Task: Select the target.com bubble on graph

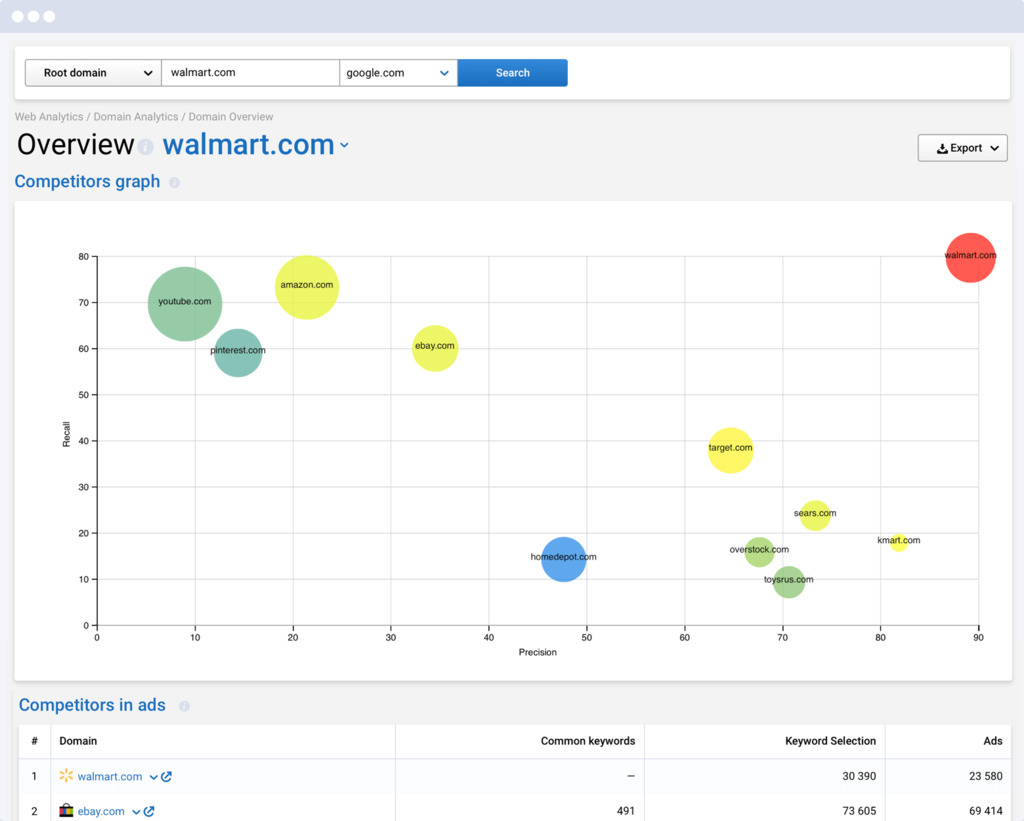Action: click(x=731, y=450)
